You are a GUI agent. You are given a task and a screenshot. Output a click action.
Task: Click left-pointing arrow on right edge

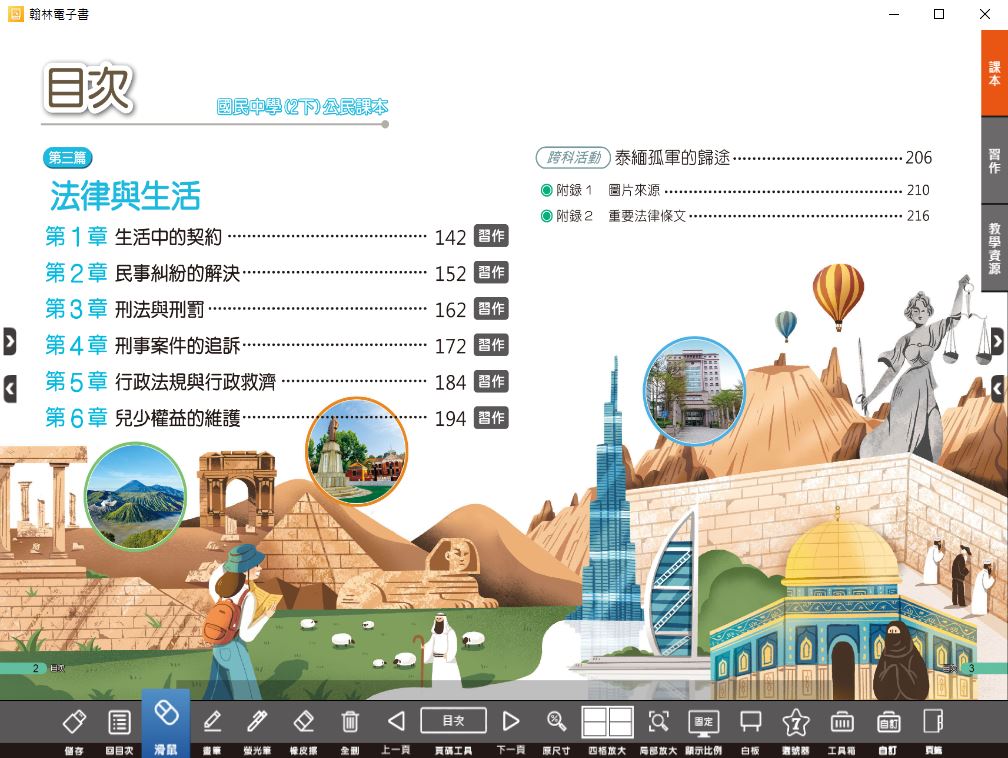[x=997, y=389]
